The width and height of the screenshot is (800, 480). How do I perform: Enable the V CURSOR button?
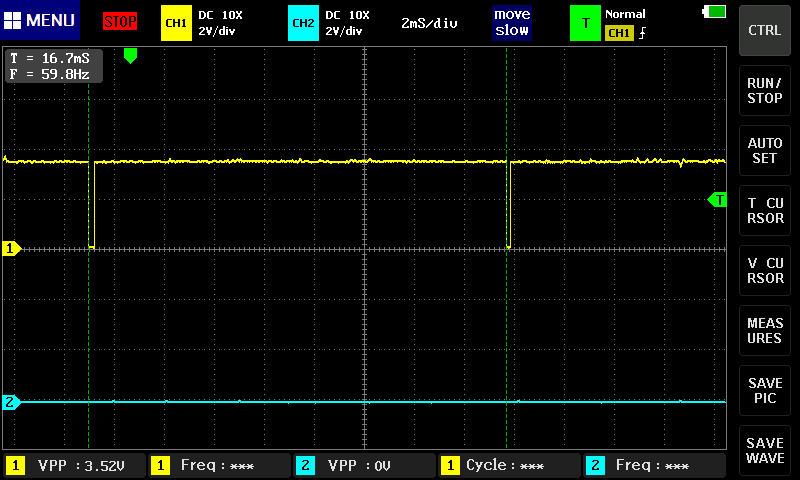pyautogui.click(x=765, y=270)
